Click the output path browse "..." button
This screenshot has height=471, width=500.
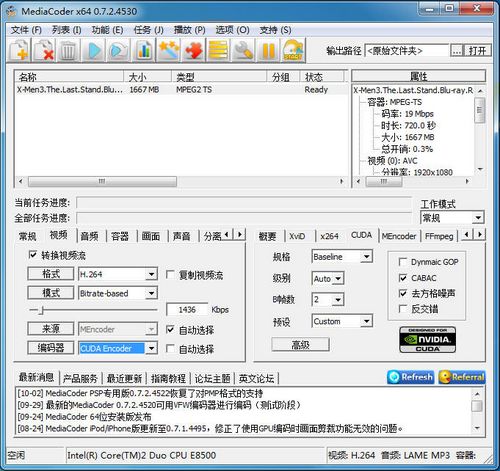[457, 51]
